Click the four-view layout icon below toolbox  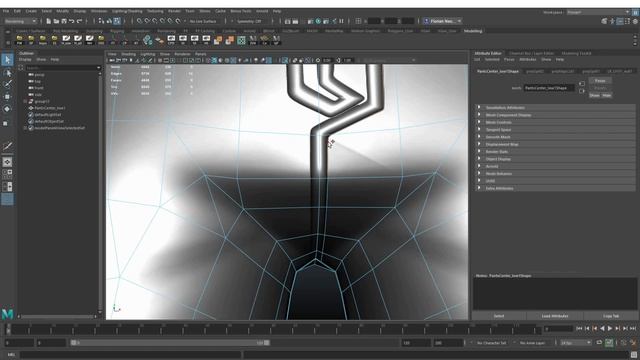tap(7, 174)
